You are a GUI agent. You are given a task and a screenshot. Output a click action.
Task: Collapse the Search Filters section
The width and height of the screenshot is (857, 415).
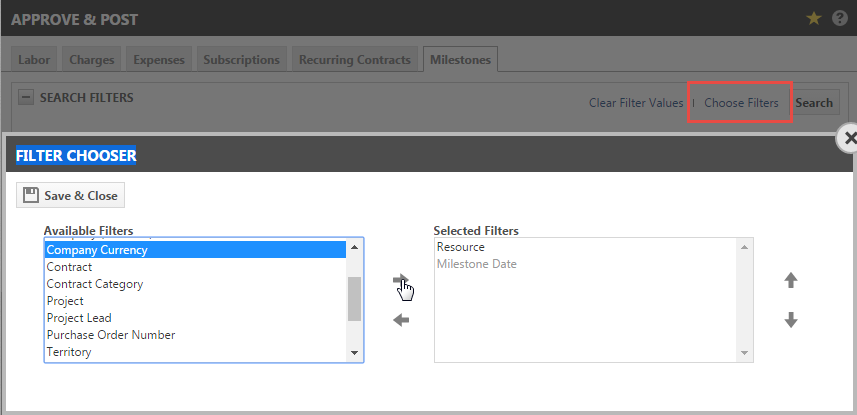[x=26, y=98]
